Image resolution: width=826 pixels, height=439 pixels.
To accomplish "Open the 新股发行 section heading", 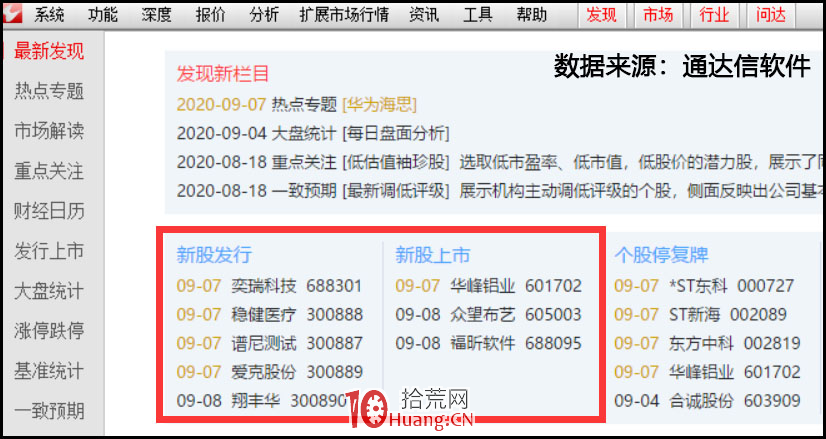I will [x=214, y=255].
